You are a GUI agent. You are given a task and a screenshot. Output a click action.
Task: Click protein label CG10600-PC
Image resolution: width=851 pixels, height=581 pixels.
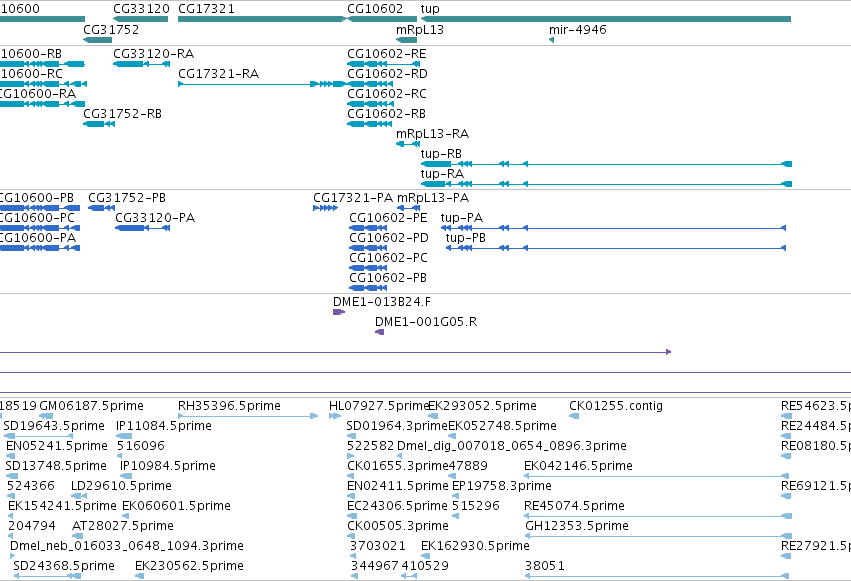click(37, 218)
